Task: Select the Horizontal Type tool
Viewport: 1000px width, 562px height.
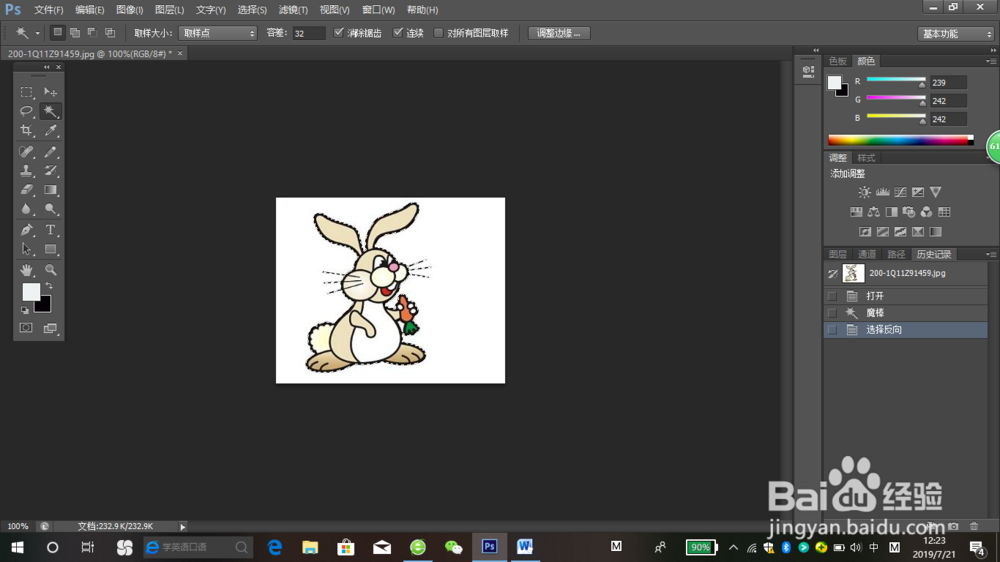Action: point(50,230)
